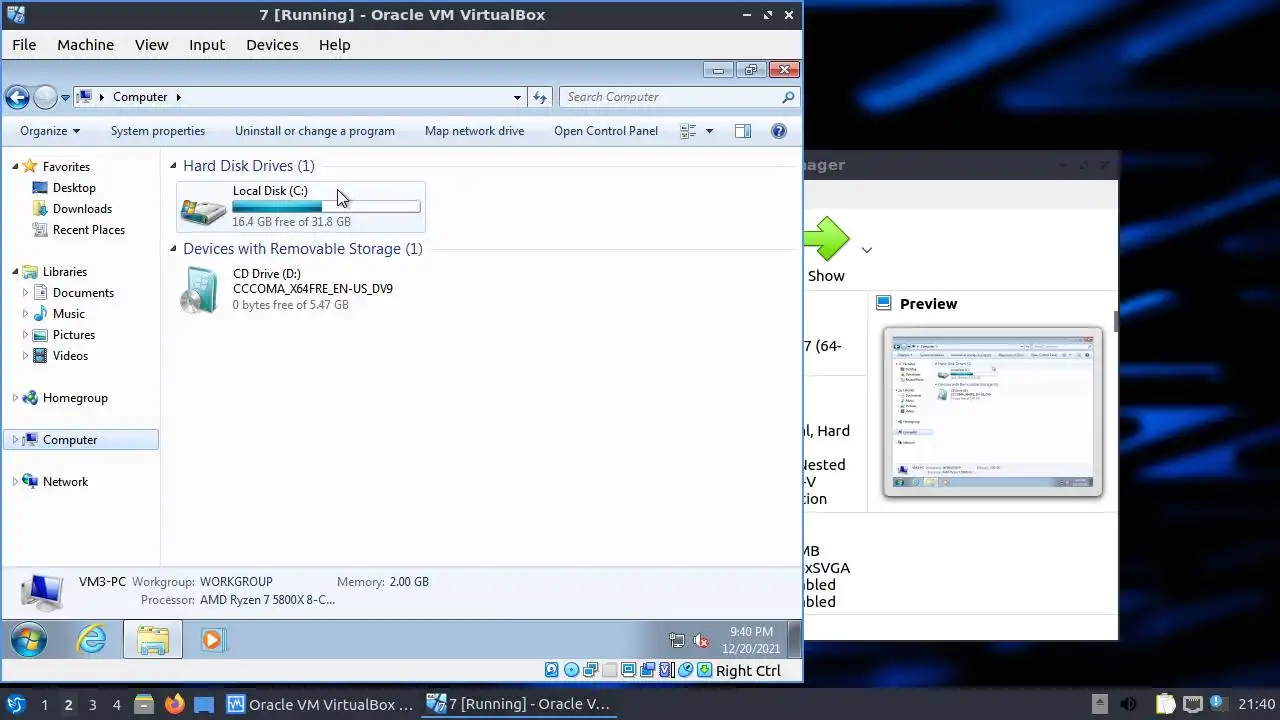Click Local Disk (C:) usage bar
Viewport: 1280px width, 720px height.
click(x=326, y=207)
